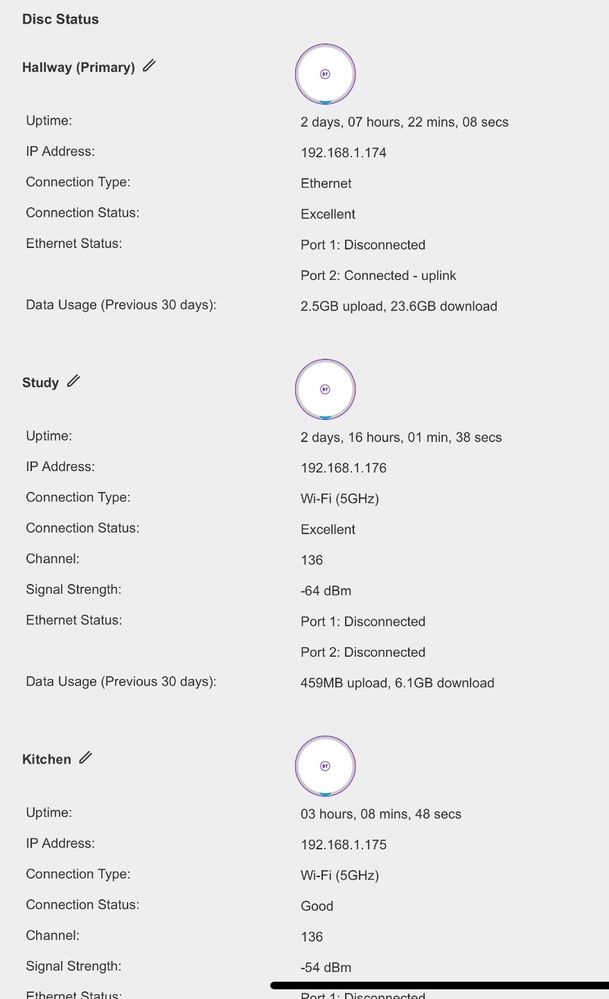Click the Hallway IP address 192.168.1.174
This screenshot has width=609, height=999.
pyautogui.click(x=343, y=153)
